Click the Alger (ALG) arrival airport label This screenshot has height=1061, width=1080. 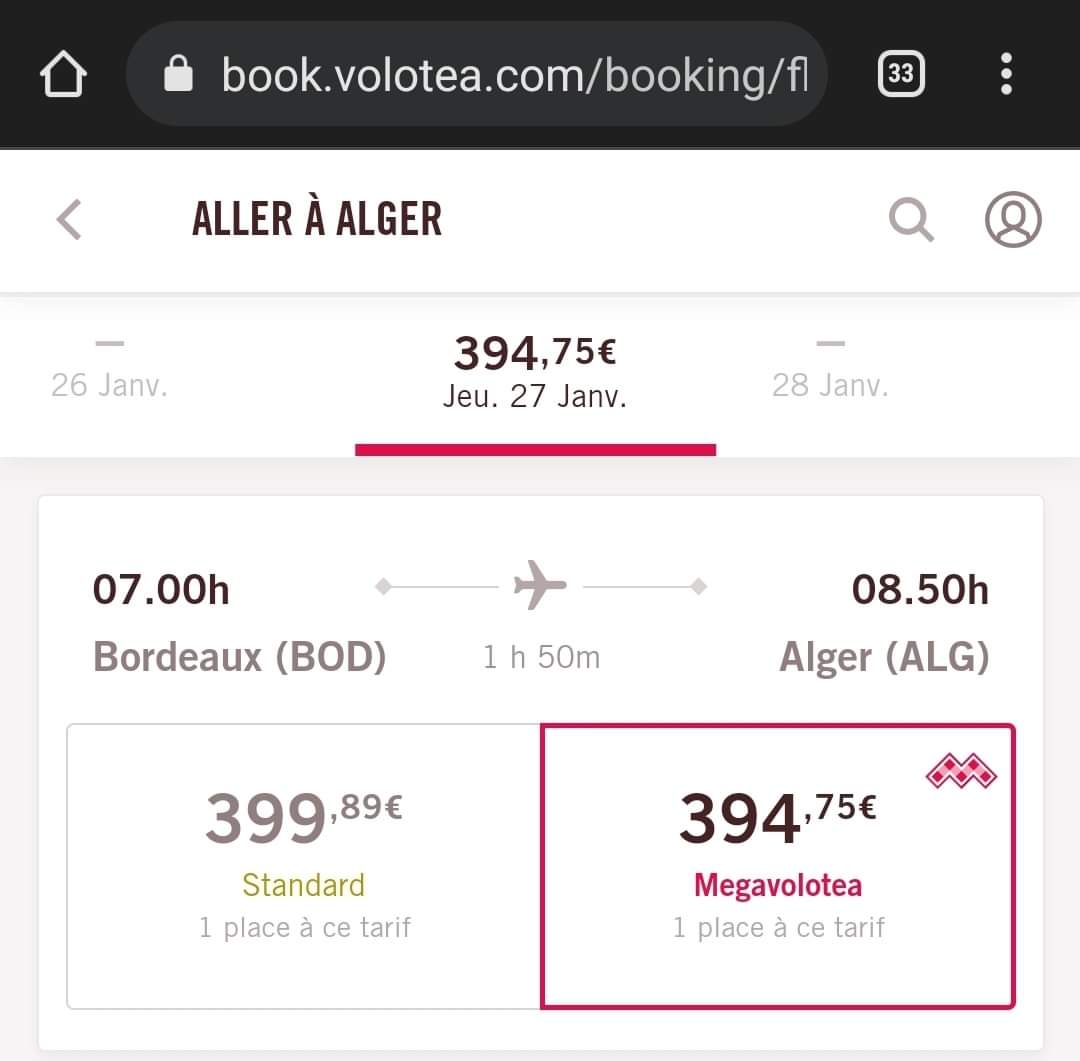coord(884,657)
